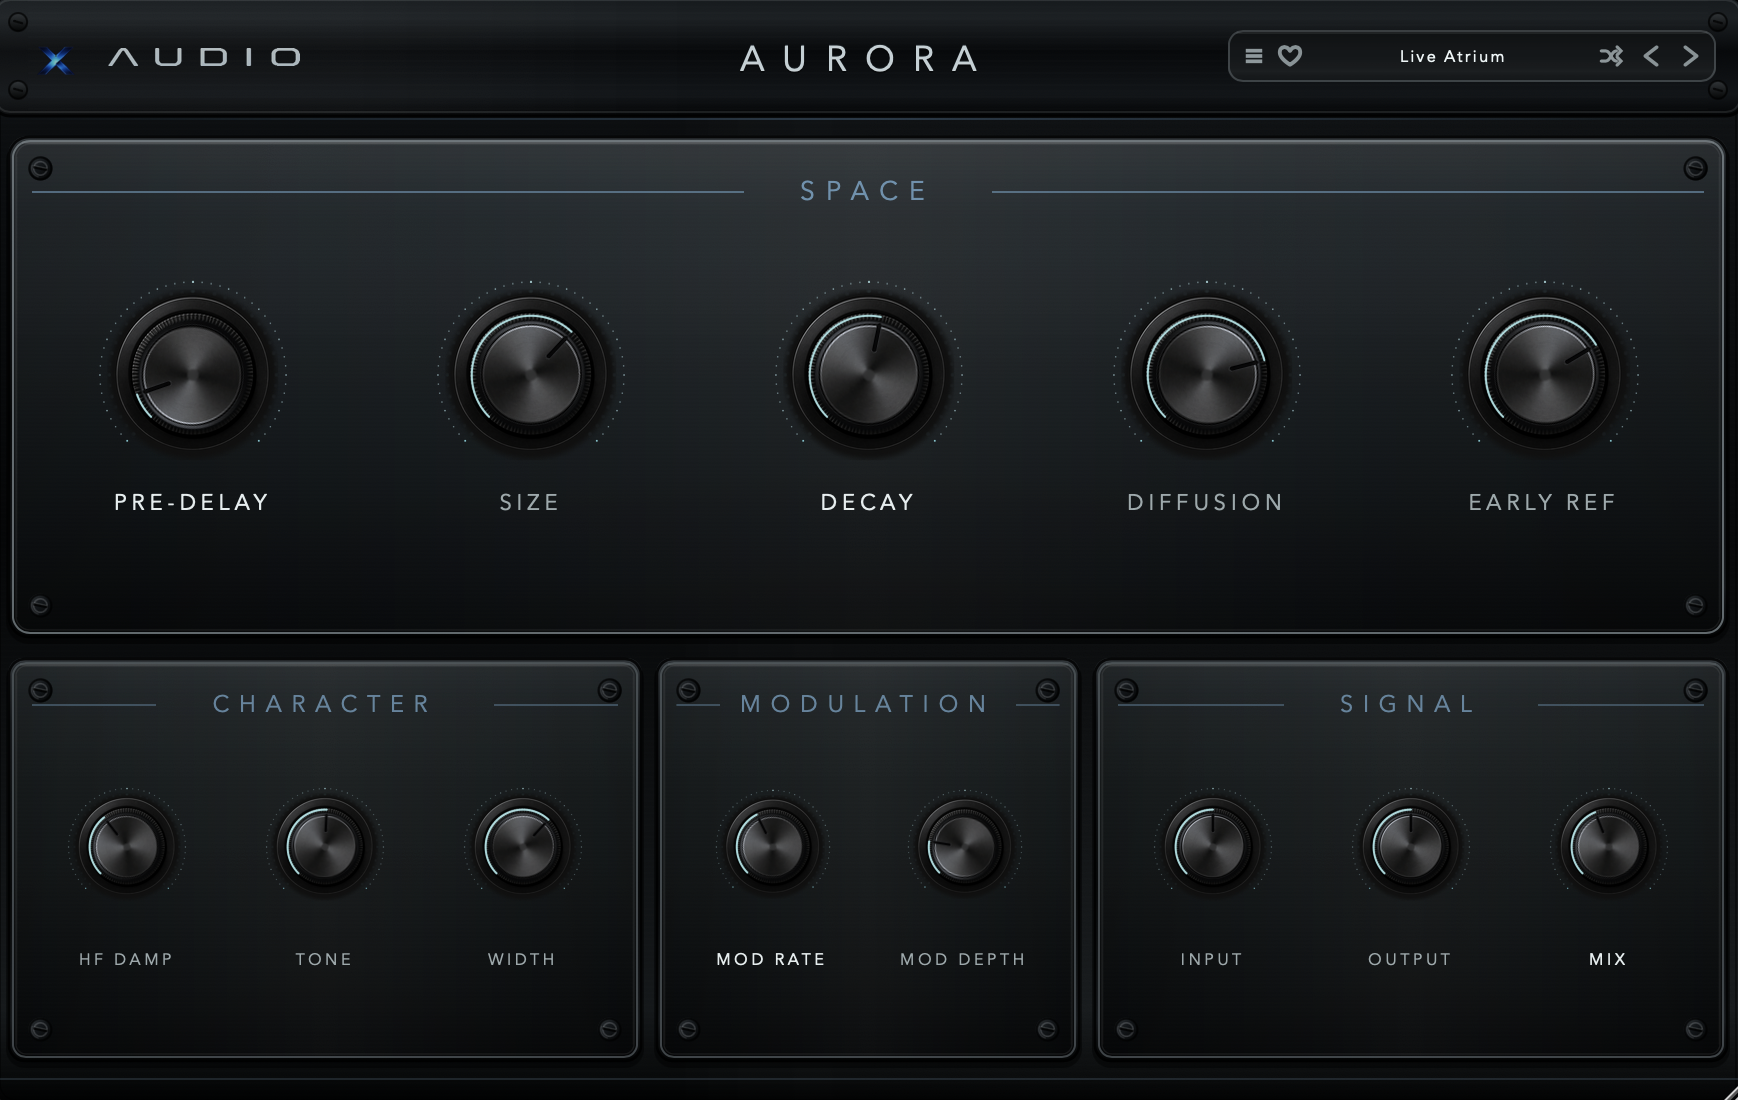Click the HF DAMP label

click(x=126, y=959)
